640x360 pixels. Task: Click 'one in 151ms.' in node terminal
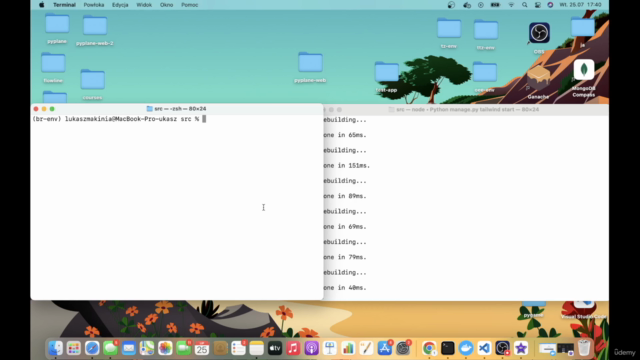click(347, 166)
